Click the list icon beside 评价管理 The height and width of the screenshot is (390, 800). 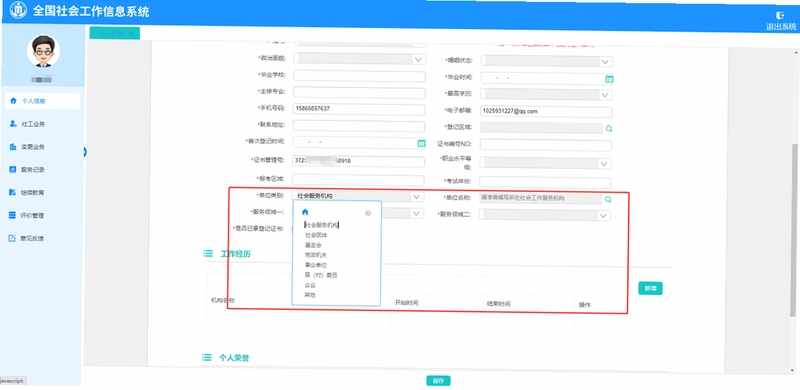pyautogui.click(x=13, y=215)
